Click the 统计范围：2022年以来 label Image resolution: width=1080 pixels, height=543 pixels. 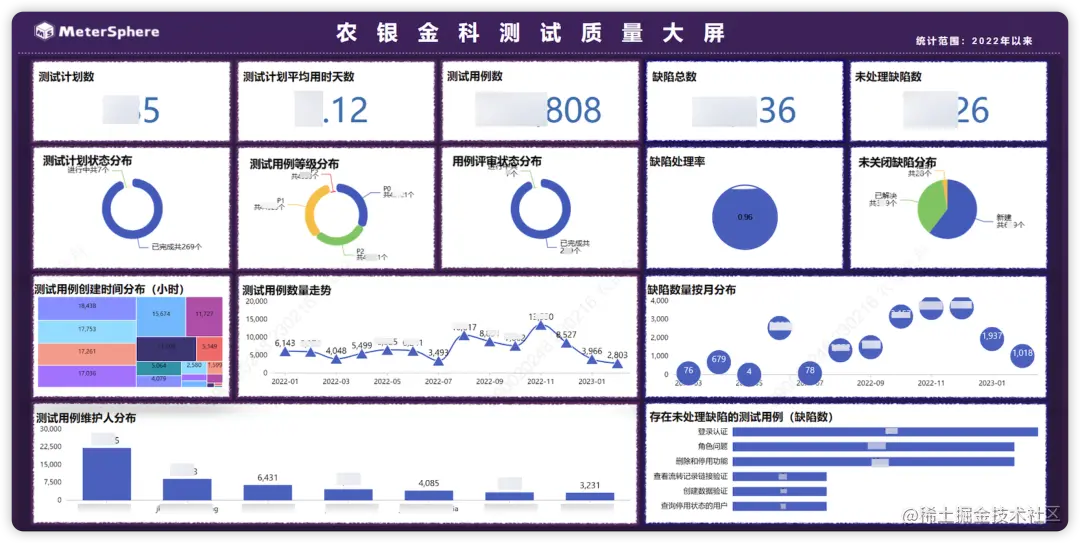975,41
